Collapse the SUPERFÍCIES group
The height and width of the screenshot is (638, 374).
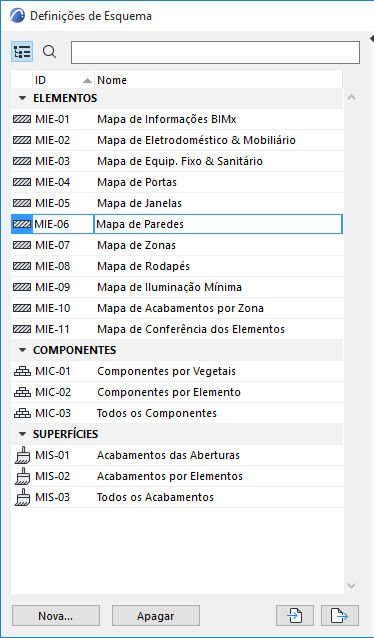pyautogui.click(x=22, y=435)
